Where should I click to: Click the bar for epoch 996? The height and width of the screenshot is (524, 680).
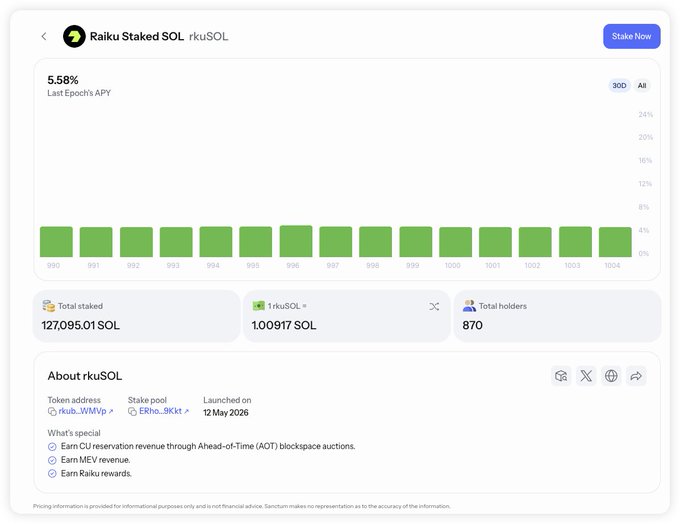click(x=296, y=241)
